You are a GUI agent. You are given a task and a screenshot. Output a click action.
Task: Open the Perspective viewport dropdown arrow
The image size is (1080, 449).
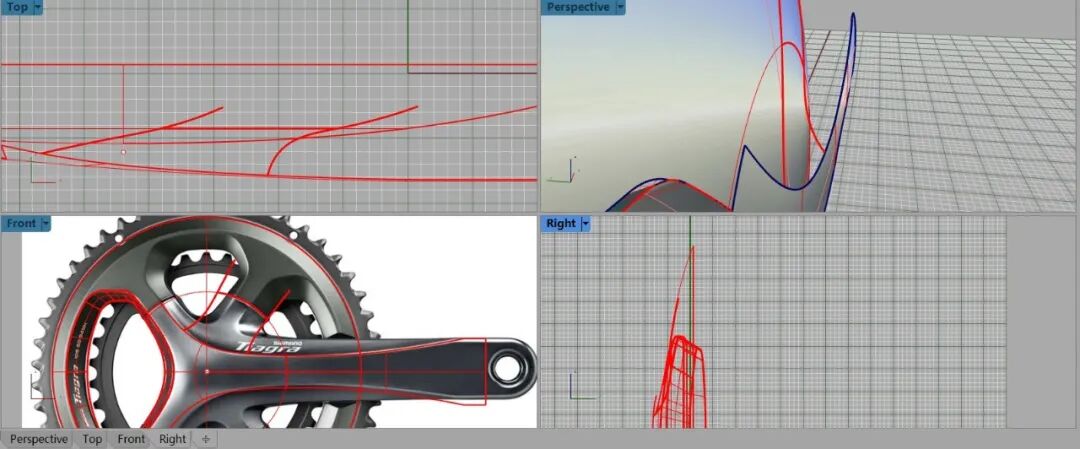coord(620,8)
